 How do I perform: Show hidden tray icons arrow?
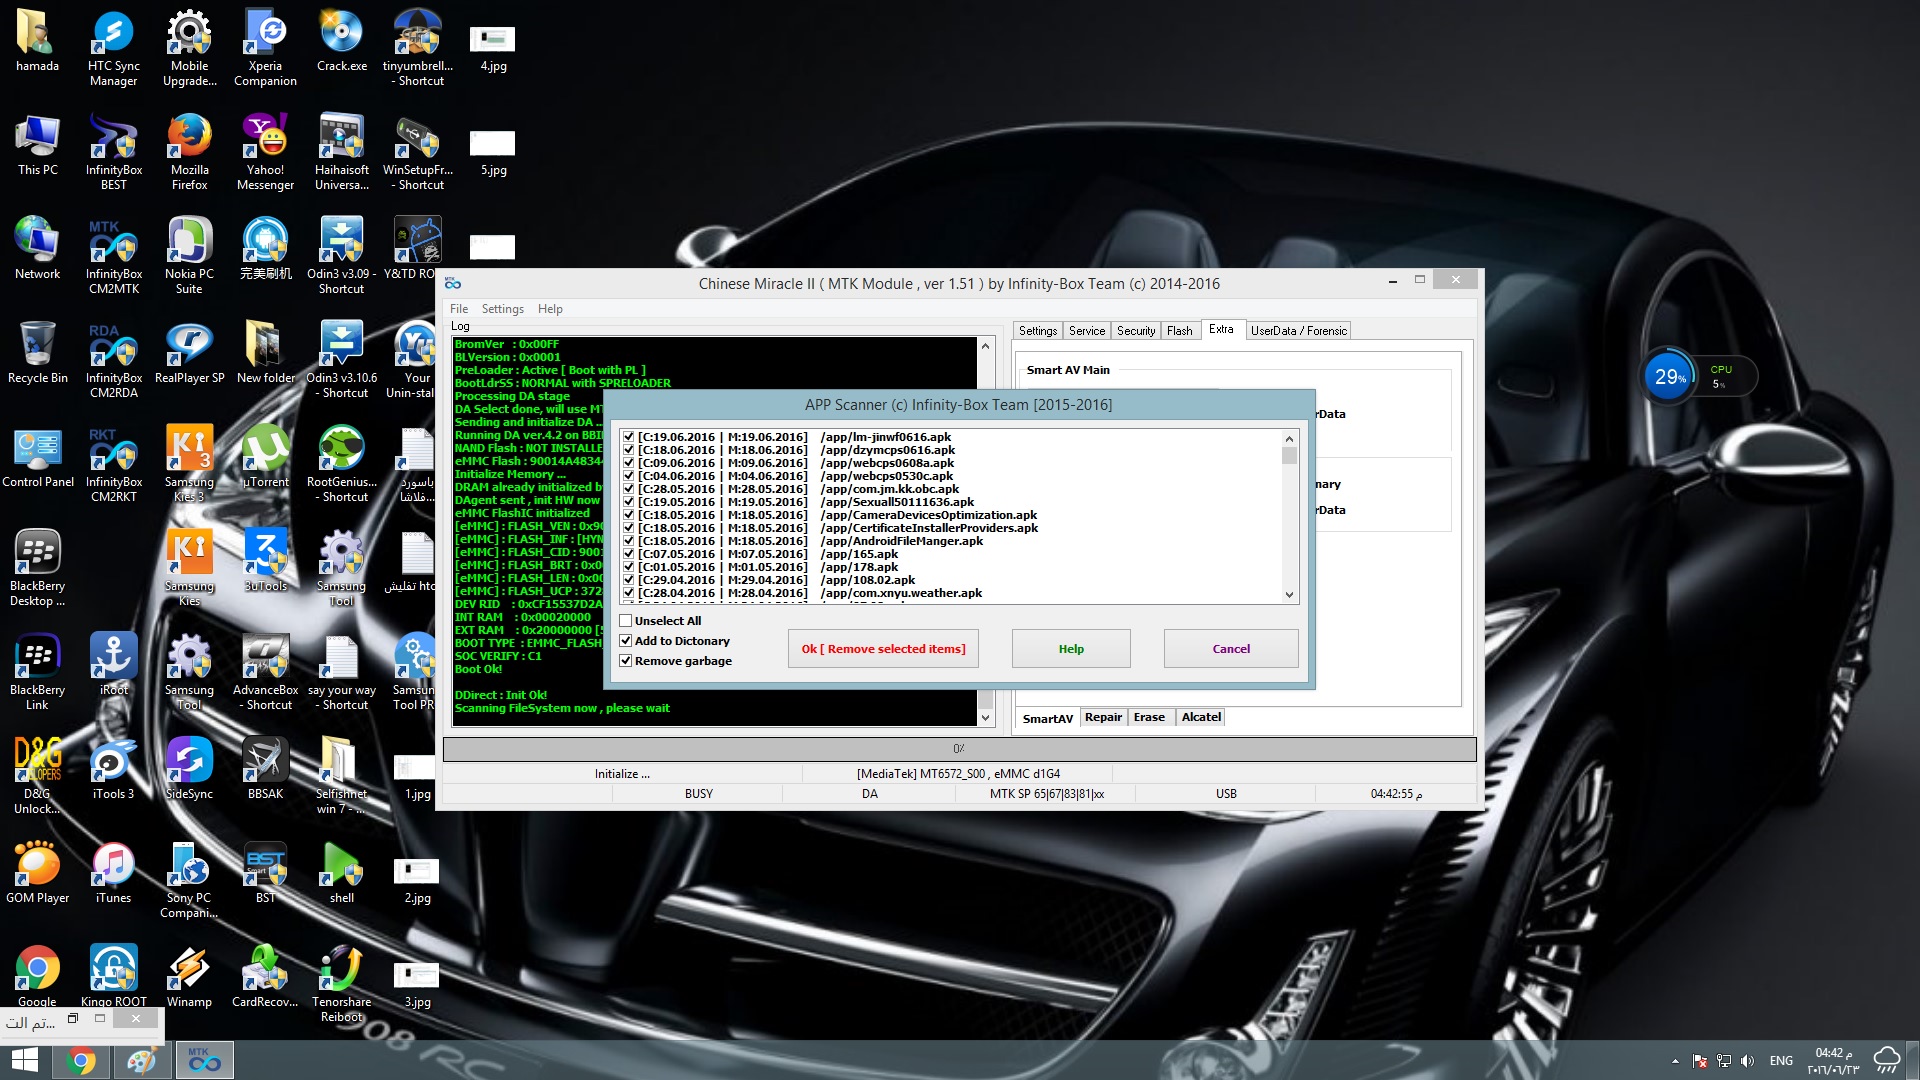tap(1675, 1061)
